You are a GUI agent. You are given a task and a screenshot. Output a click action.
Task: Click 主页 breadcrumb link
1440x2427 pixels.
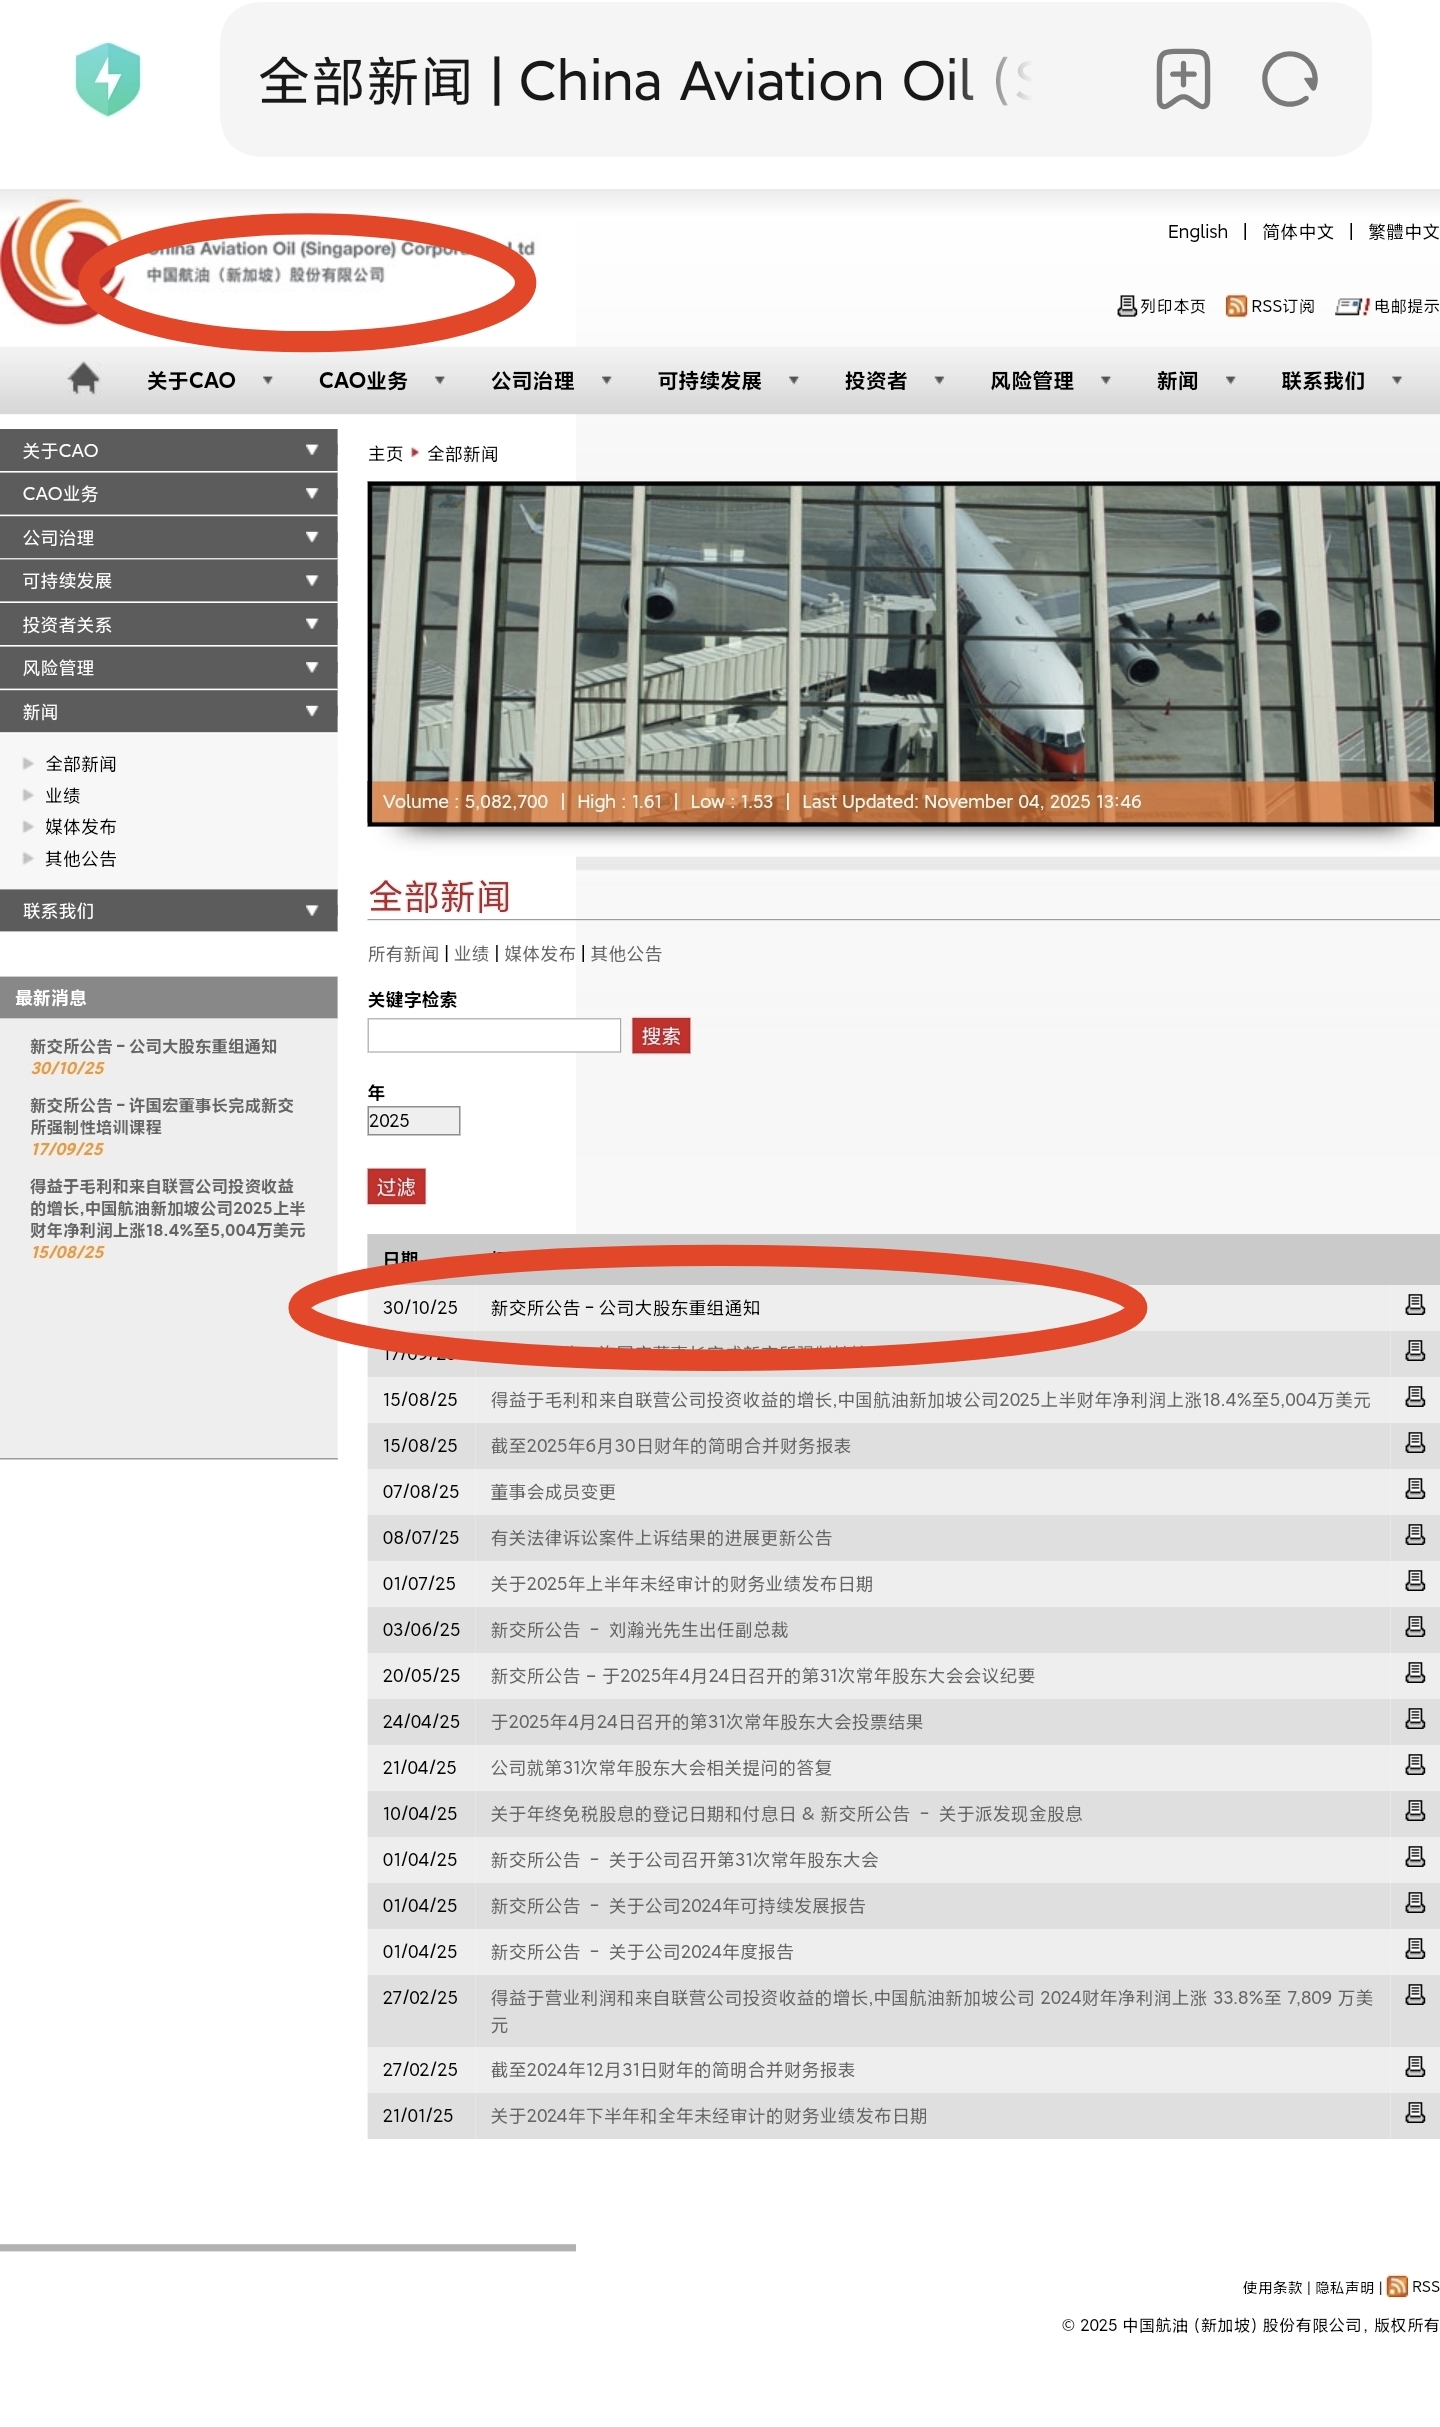(x=385, y=453)
